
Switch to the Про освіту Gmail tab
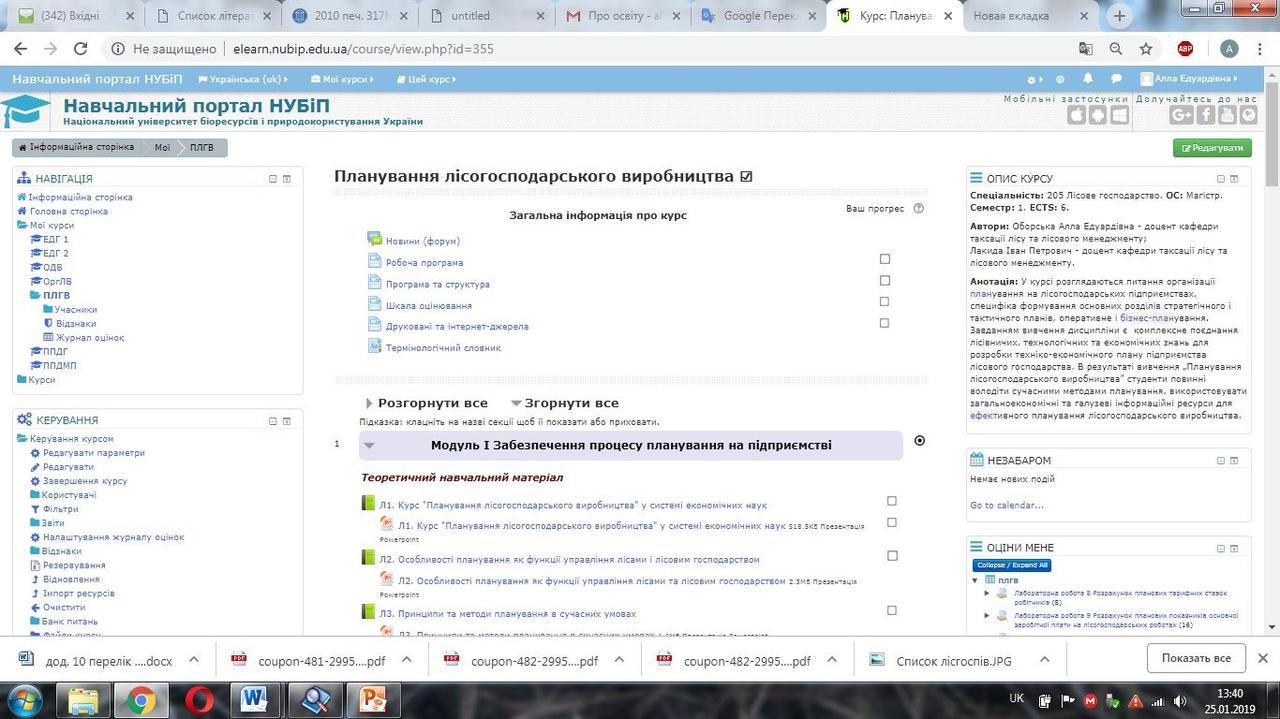(625, 16)
